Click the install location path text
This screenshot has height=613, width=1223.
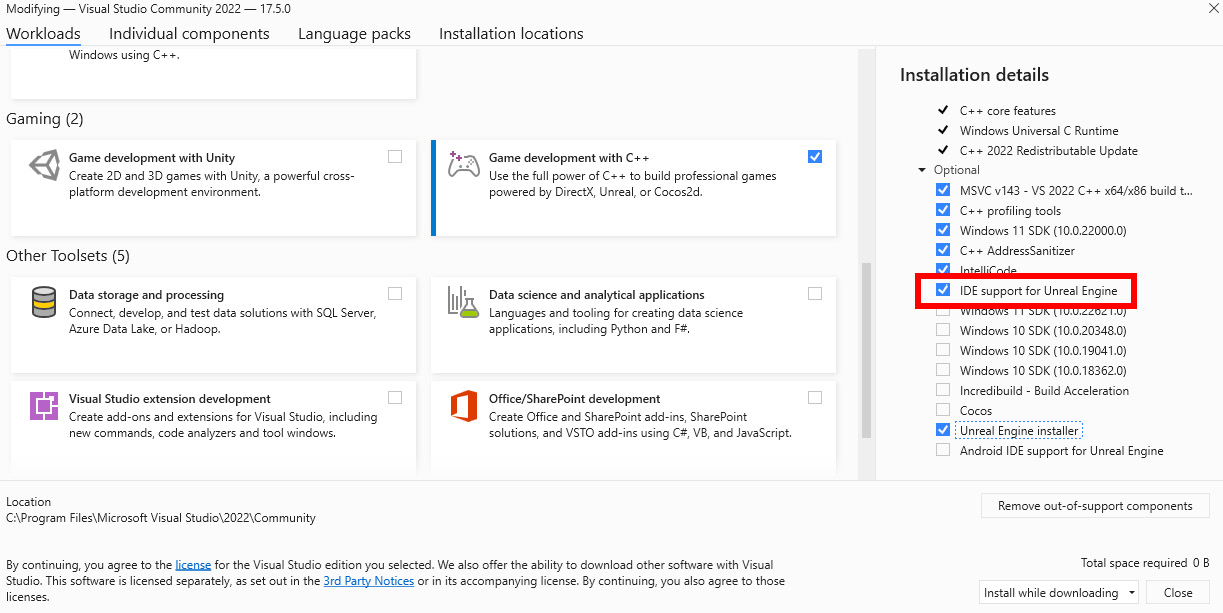click(x=161, y=518)
